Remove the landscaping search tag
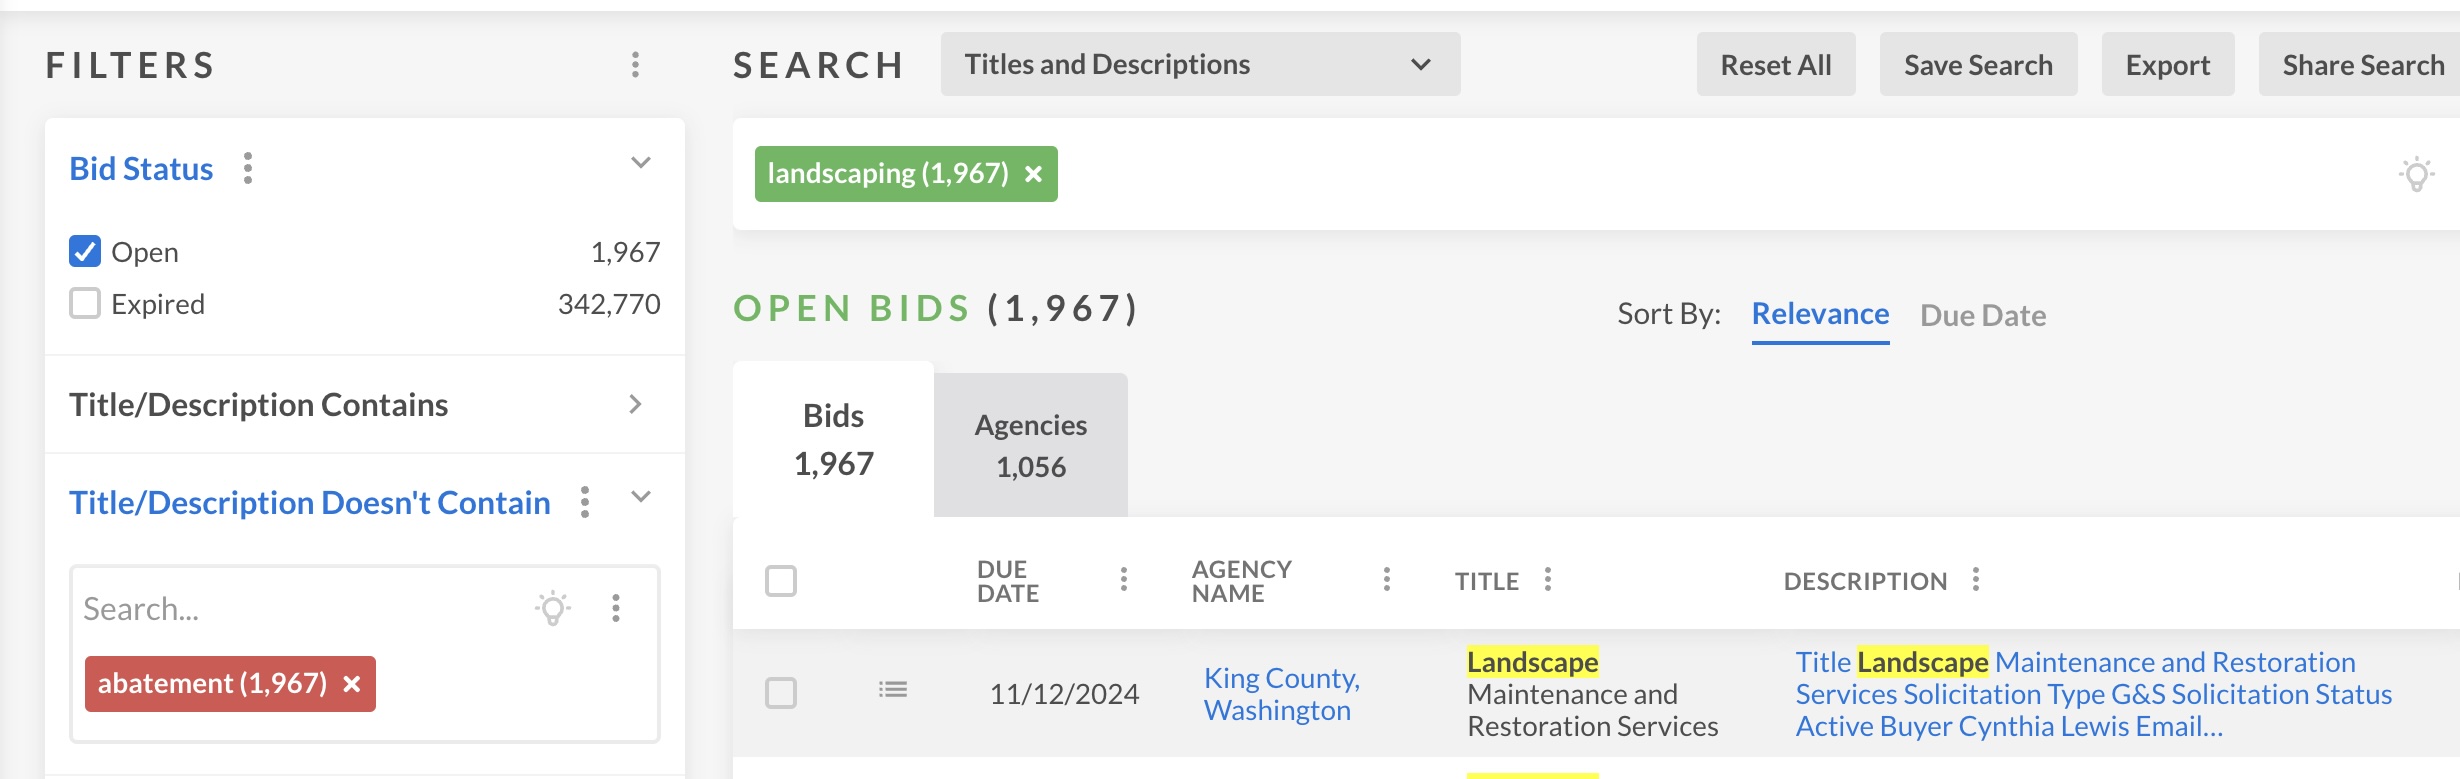Screen dimensions: 2460x779 click(1034, 174)
